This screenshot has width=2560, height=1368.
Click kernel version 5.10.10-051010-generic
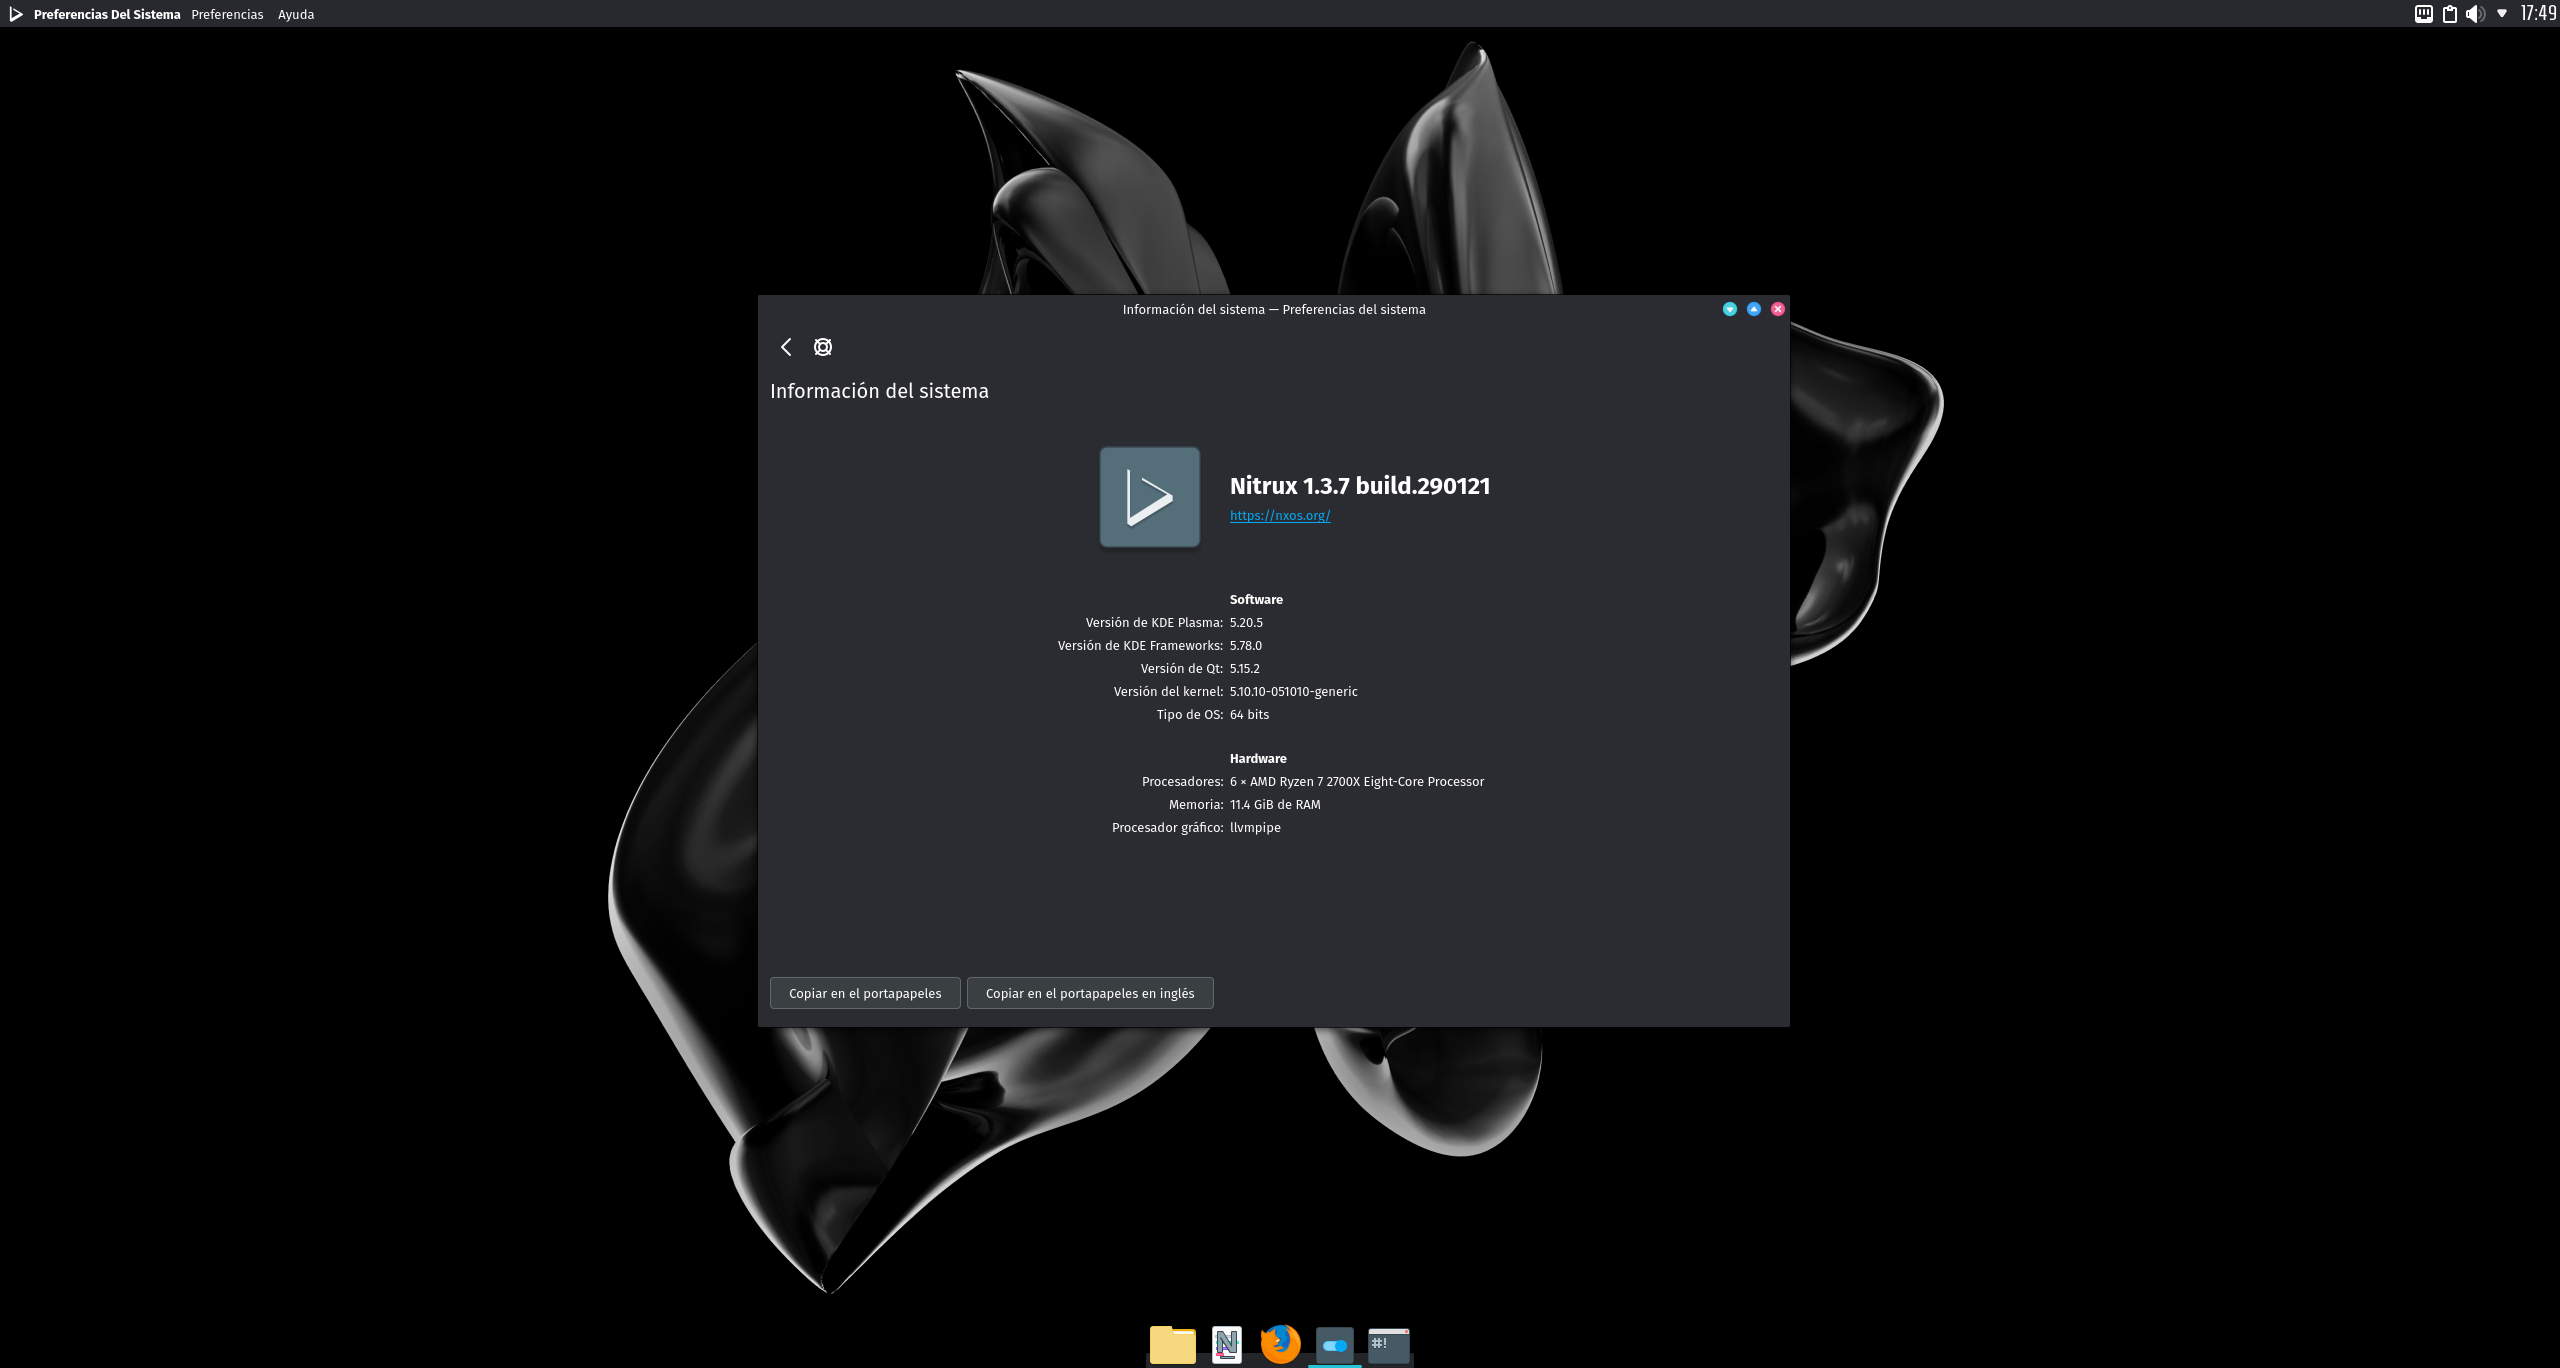(x=1294, y=691)
